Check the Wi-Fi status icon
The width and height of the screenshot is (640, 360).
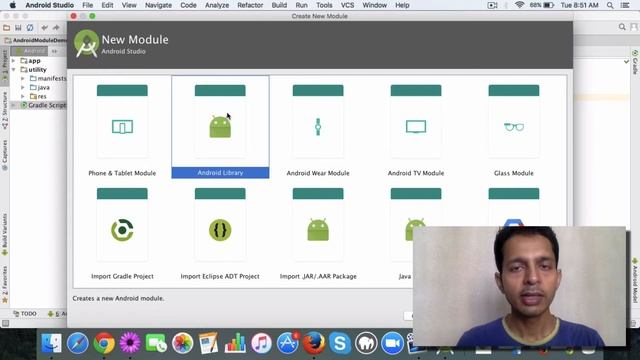pos(519,5)
